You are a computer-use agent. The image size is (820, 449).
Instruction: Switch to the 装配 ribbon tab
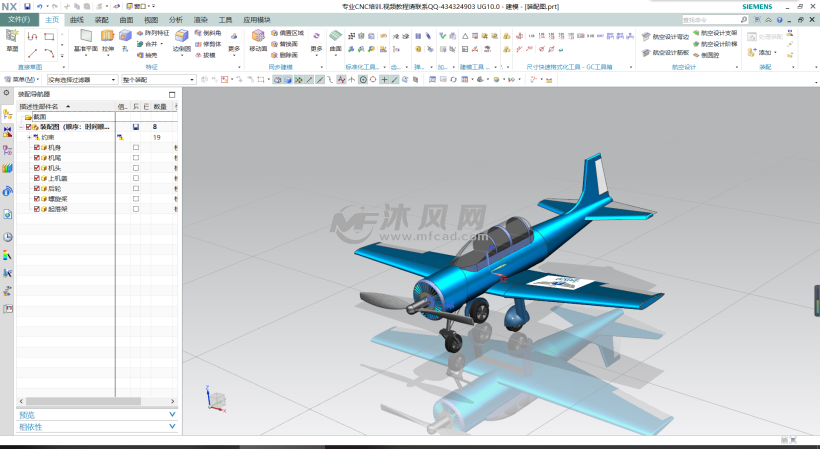[101, 19]
